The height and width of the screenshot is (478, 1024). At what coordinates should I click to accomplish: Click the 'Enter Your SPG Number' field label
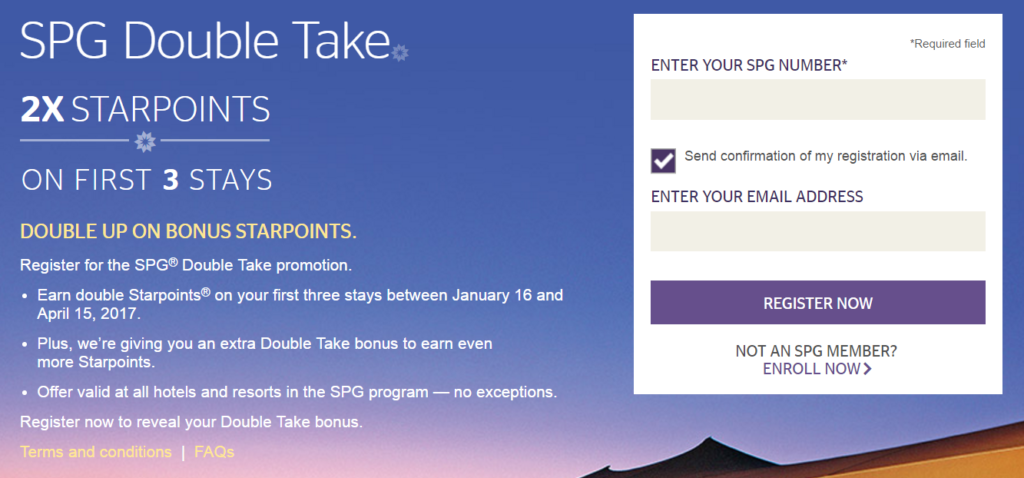pos(749,65)
